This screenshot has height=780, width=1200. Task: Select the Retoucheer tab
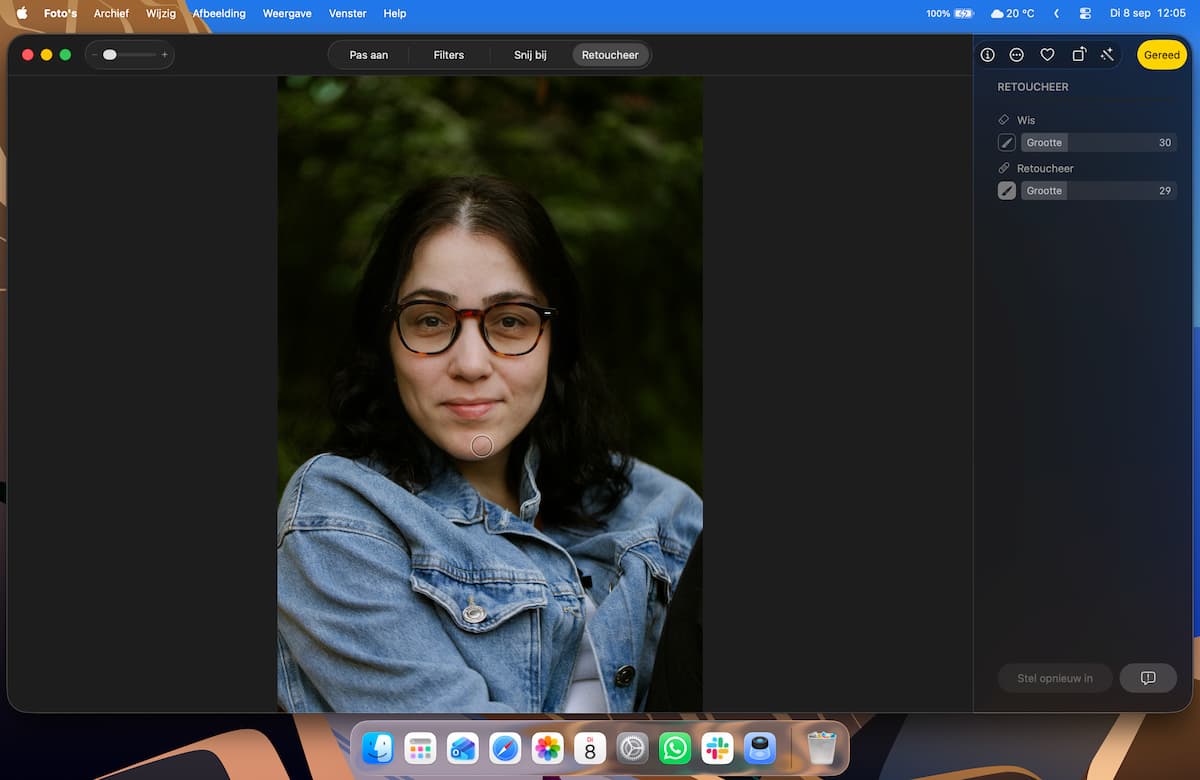(610, 55)
